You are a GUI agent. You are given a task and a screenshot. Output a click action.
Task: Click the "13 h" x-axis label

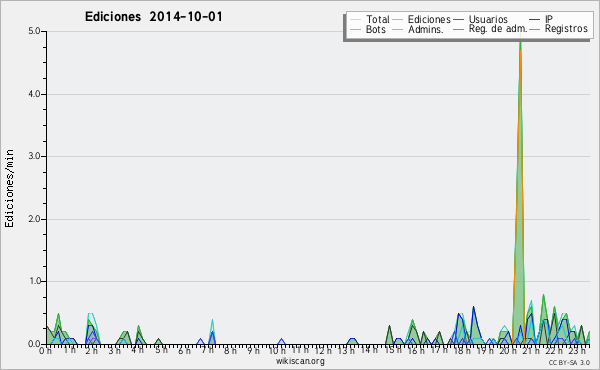(x=346, y=351)
